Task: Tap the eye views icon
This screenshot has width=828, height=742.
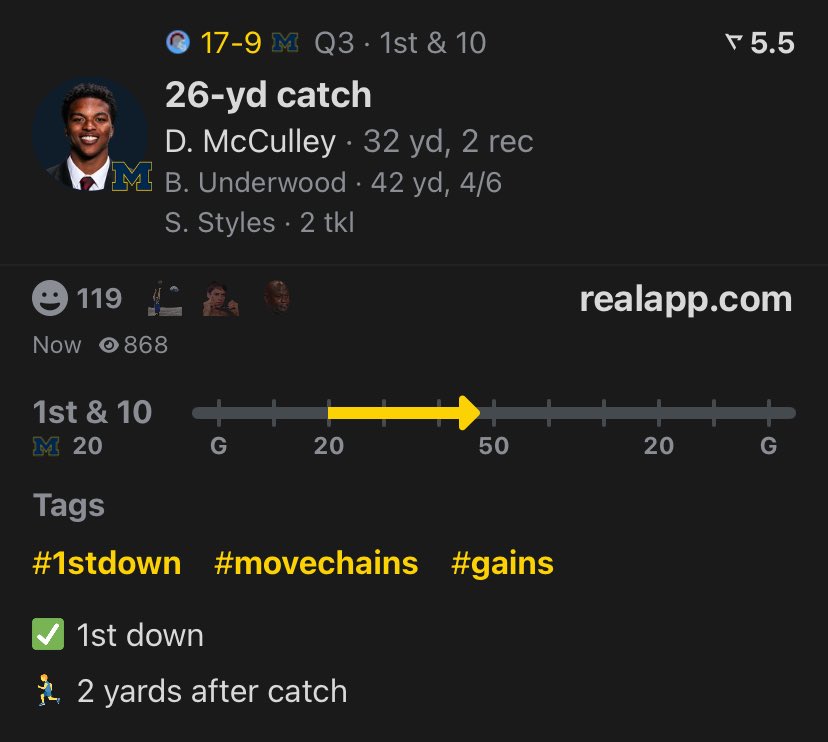Action: coord(110,345)
